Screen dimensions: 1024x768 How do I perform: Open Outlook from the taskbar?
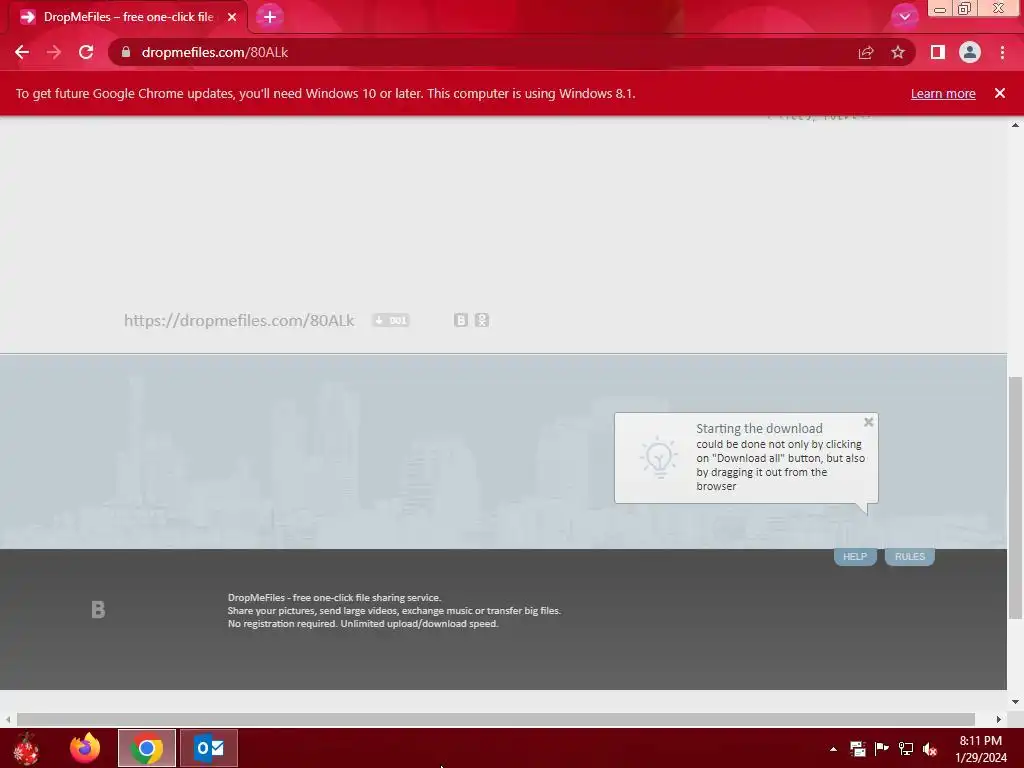pos(209,748)
